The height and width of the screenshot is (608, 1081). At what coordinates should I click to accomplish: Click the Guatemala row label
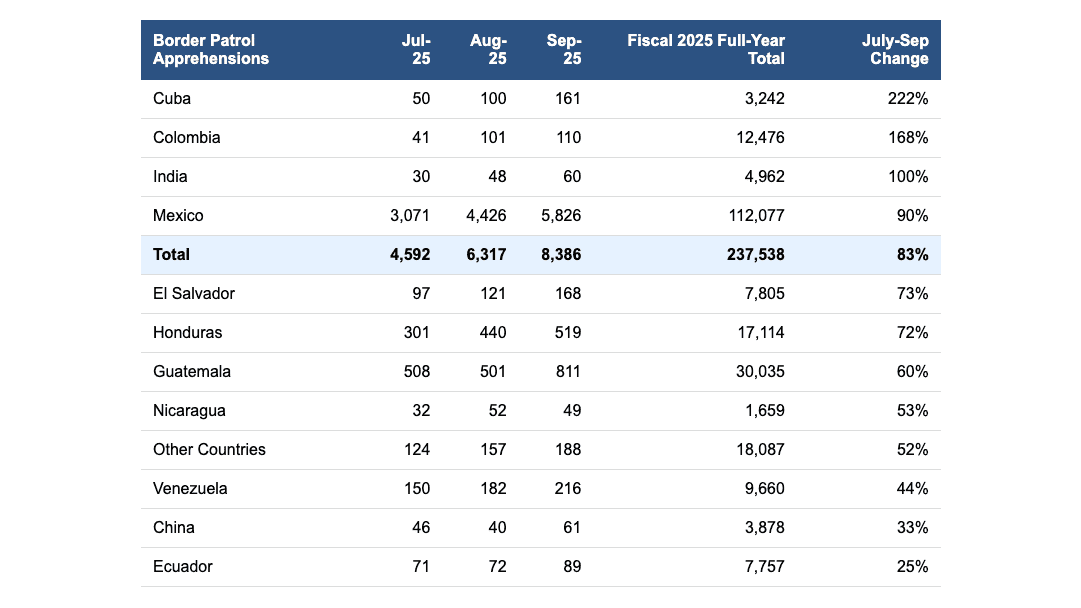(192, 372)
